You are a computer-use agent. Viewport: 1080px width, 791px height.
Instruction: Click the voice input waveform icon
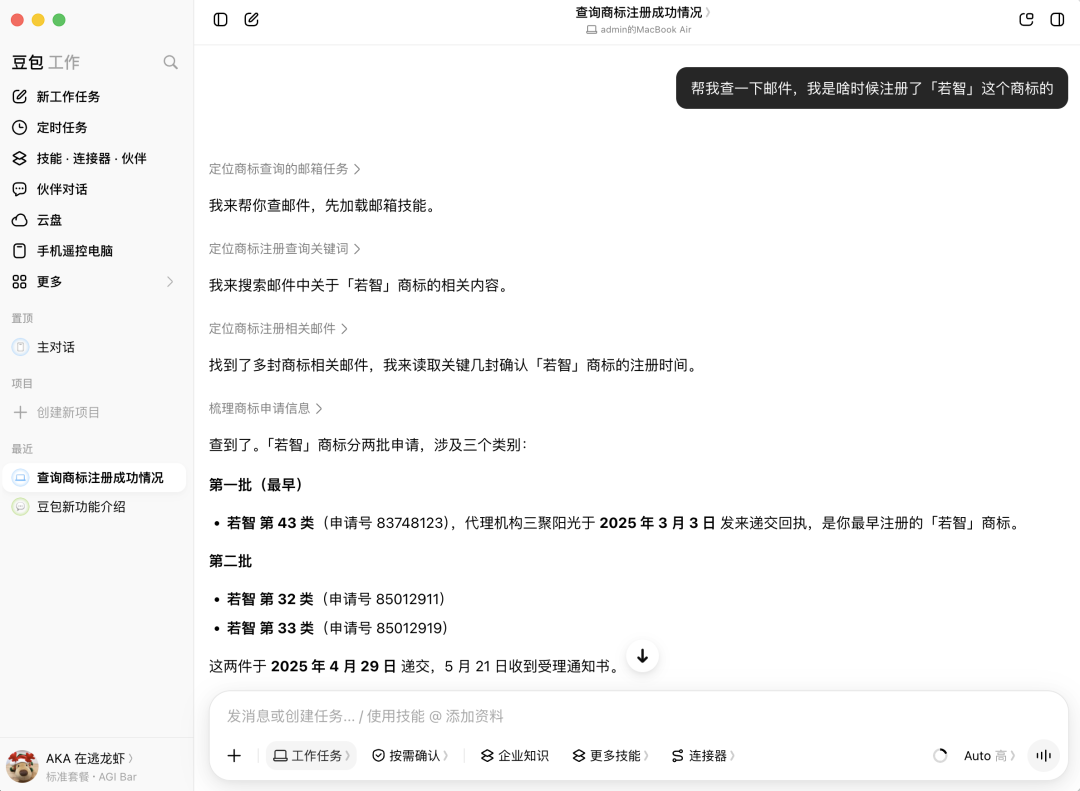pyautogui.click(x=1043, y=756)
